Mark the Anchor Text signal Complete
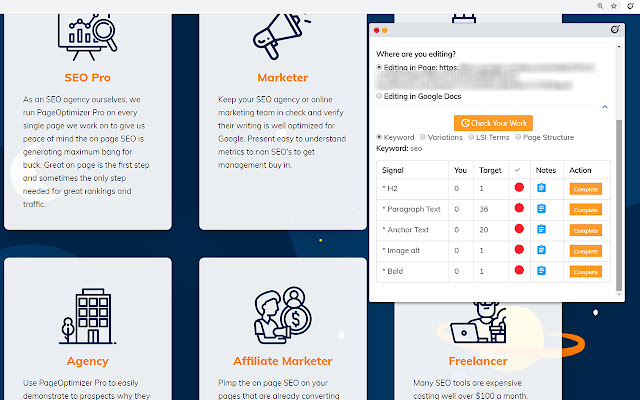The width and height of the screenshot is (640, 400). click(x=586, y=230)
